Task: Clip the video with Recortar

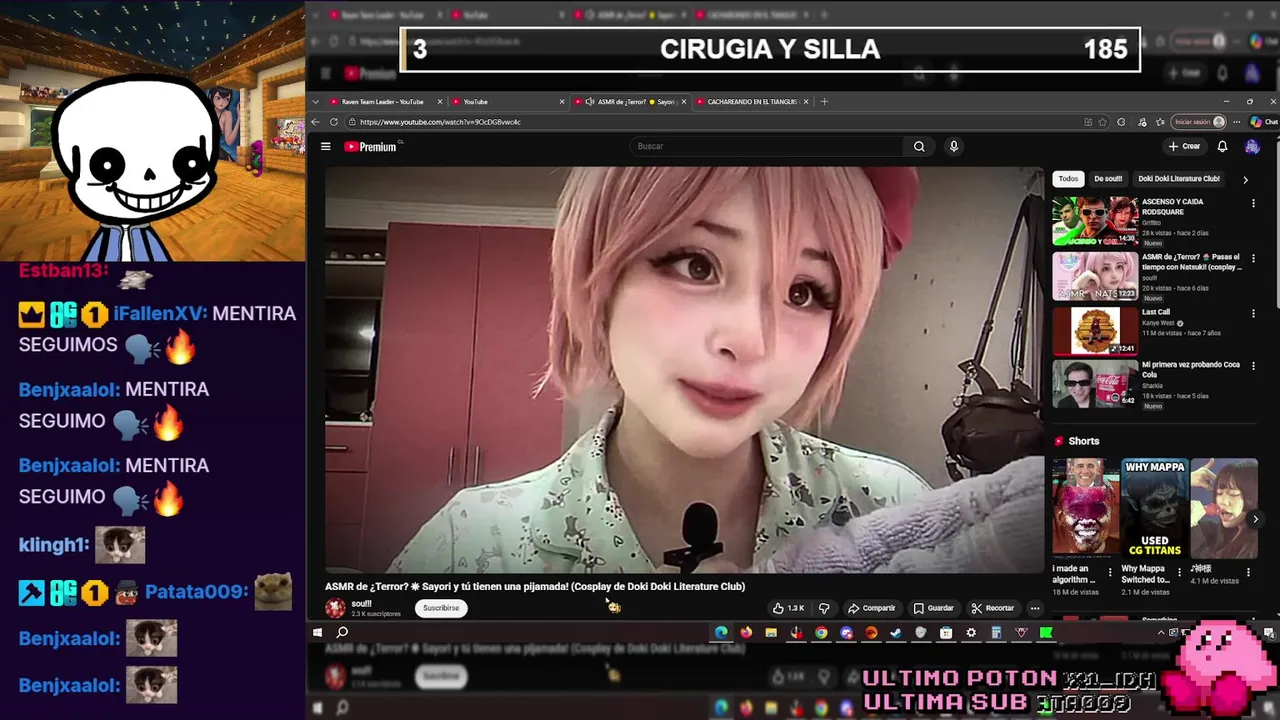Action: tap(992, 608)
